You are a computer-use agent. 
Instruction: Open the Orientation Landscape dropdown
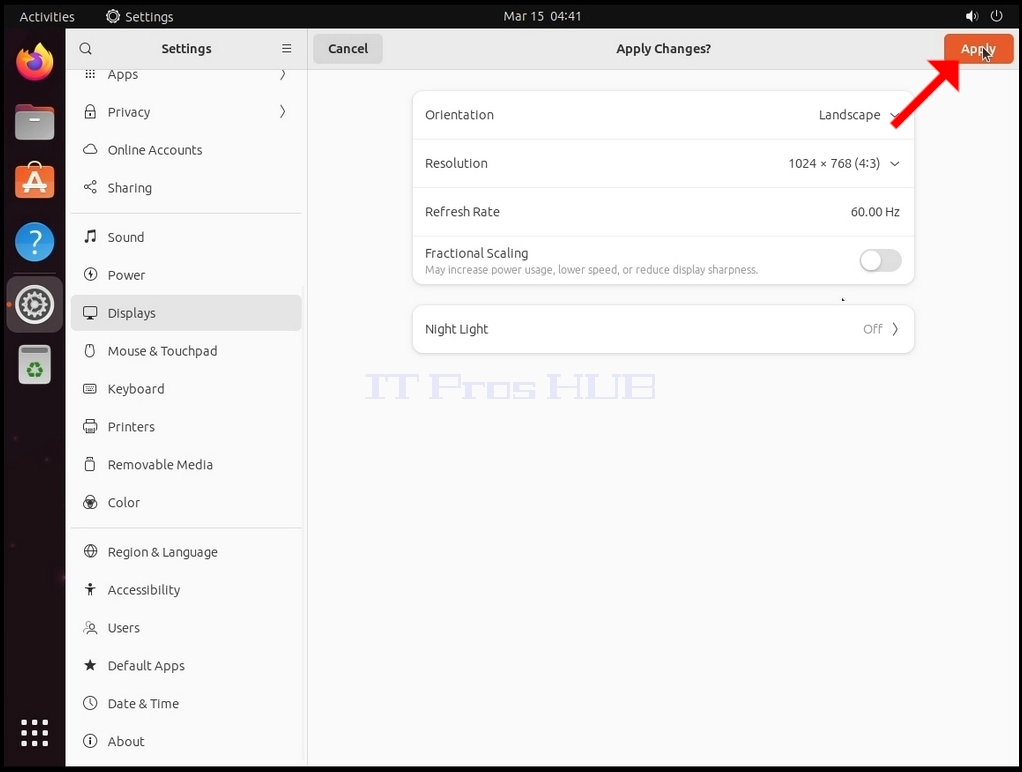click(x=859, y=115)
